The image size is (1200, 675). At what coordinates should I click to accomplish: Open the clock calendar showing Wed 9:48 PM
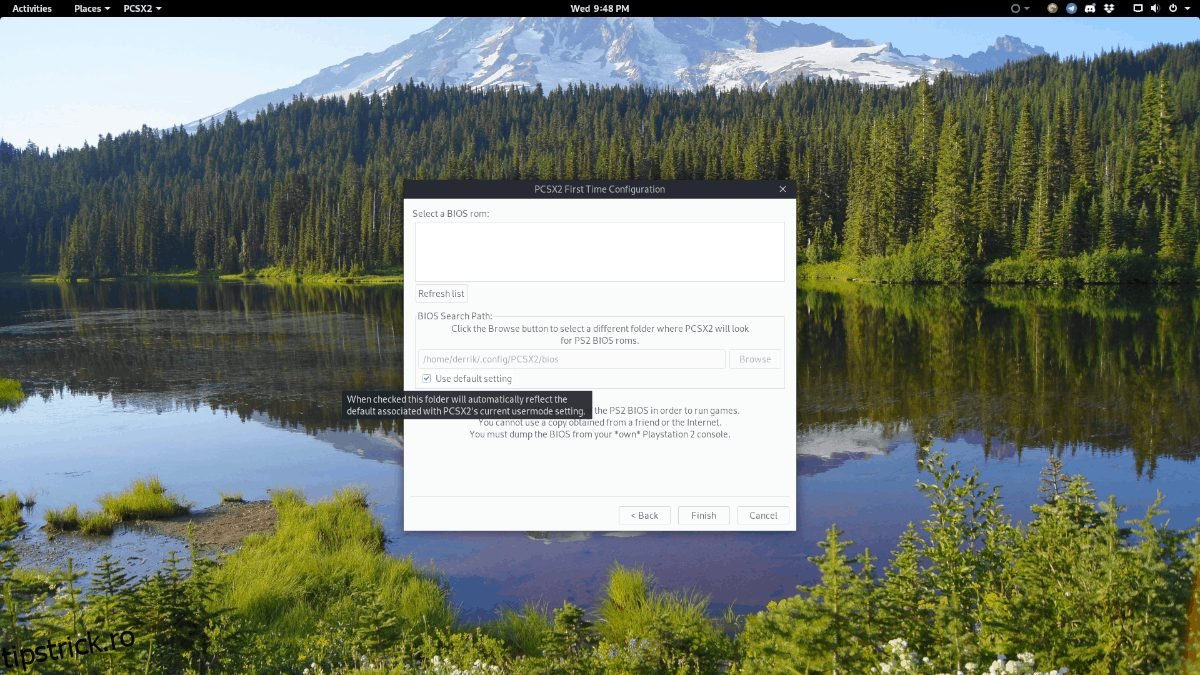pos(599,8)
